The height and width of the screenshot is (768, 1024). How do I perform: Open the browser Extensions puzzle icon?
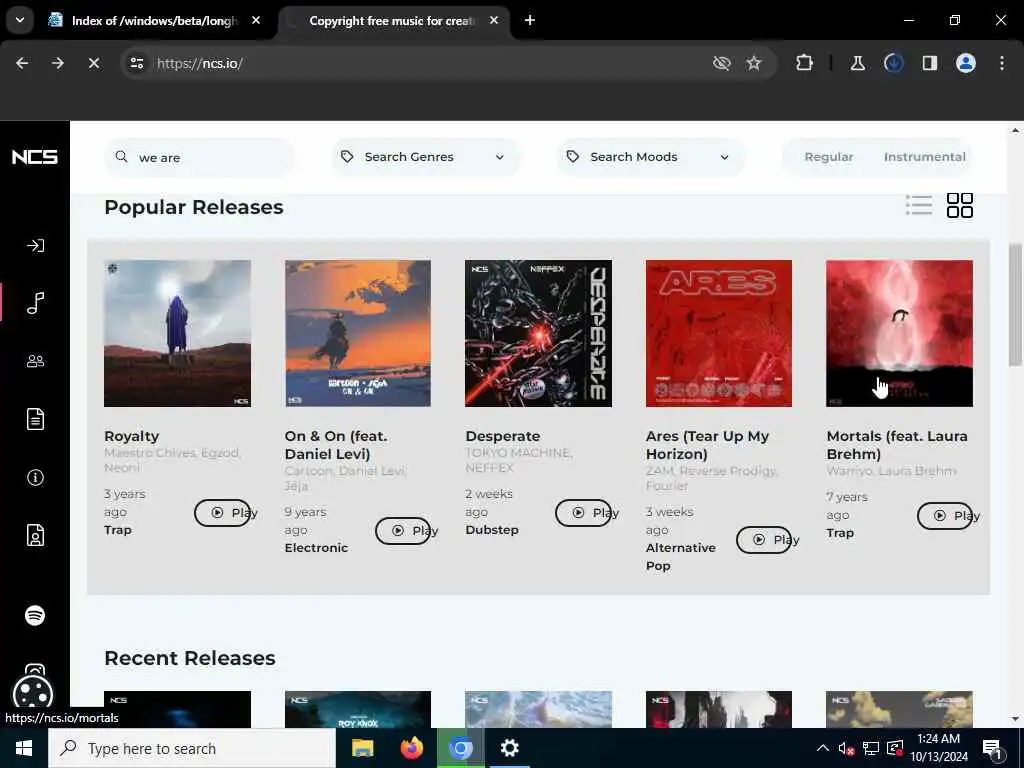tap(805, 63)
